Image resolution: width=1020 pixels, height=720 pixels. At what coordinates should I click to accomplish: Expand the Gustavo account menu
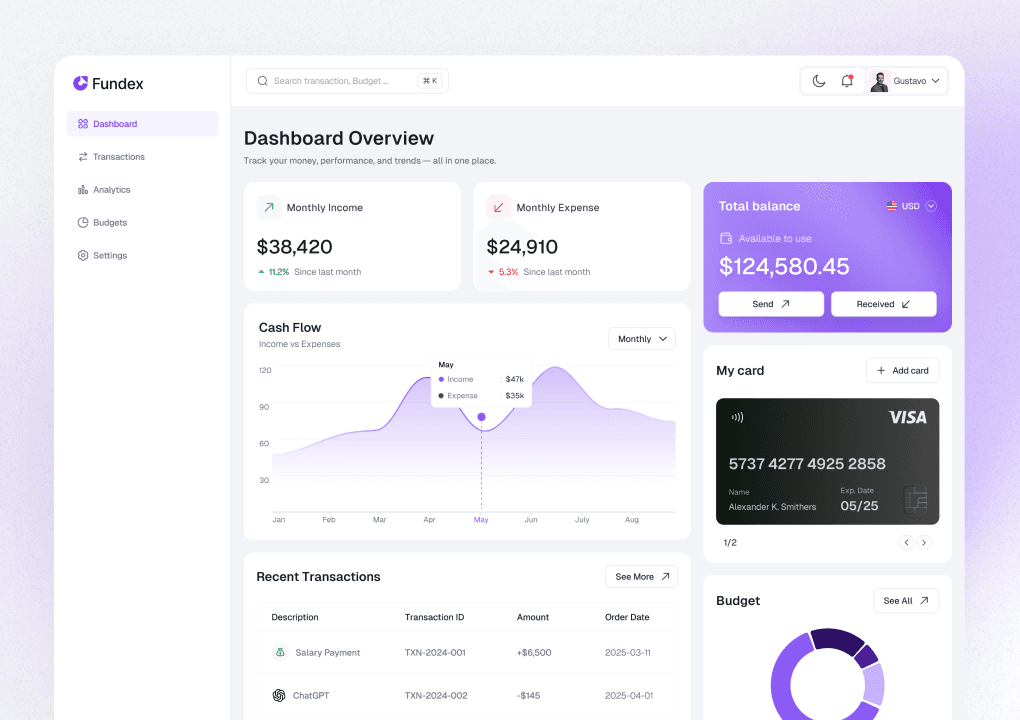point(906,81)
